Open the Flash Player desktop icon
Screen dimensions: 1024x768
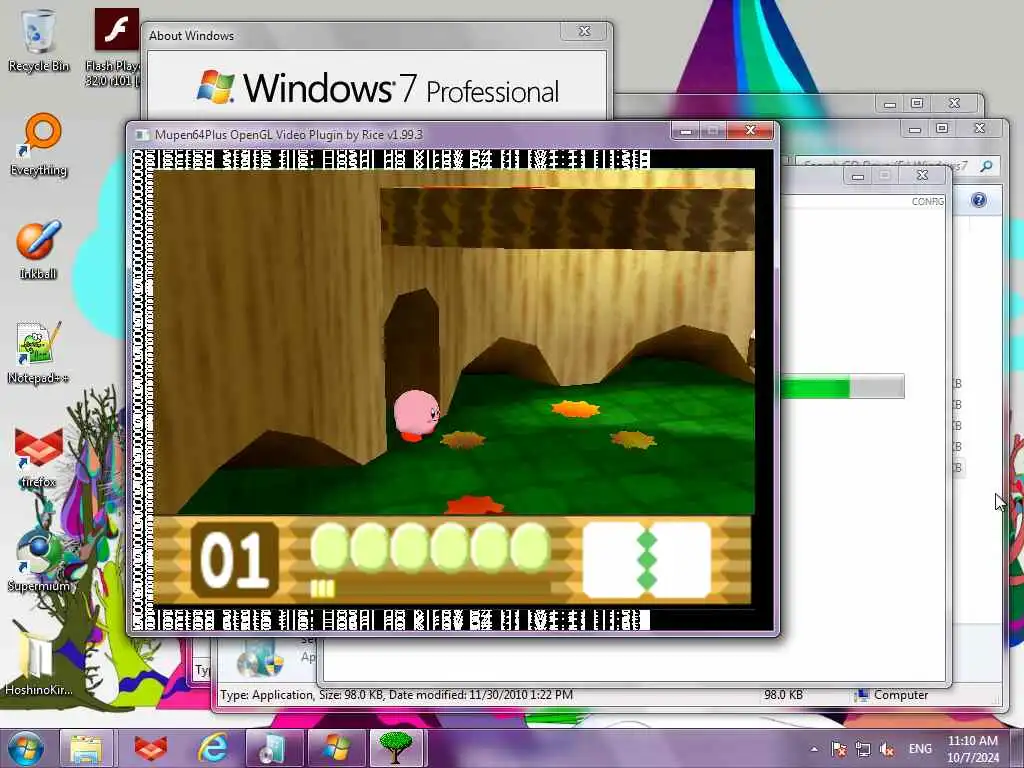point(116,46)
